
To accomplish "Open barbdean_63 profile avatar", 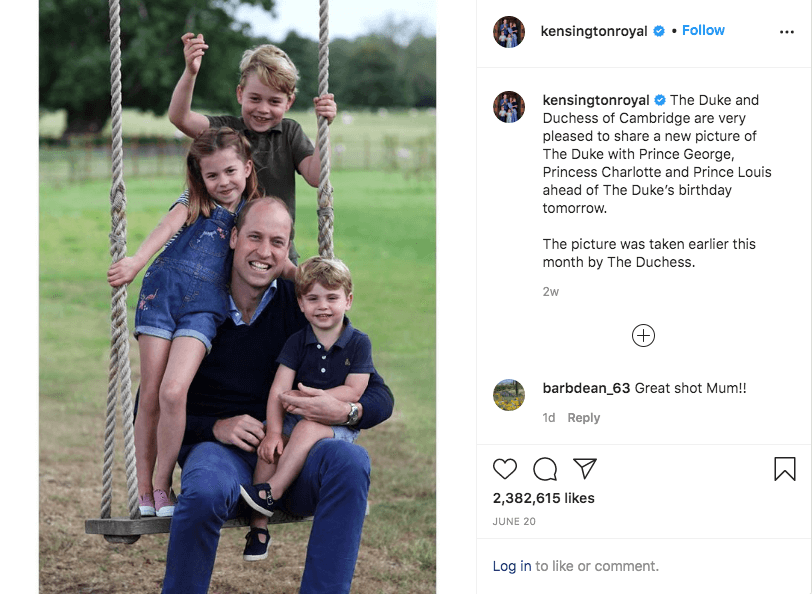I will 509,395.
